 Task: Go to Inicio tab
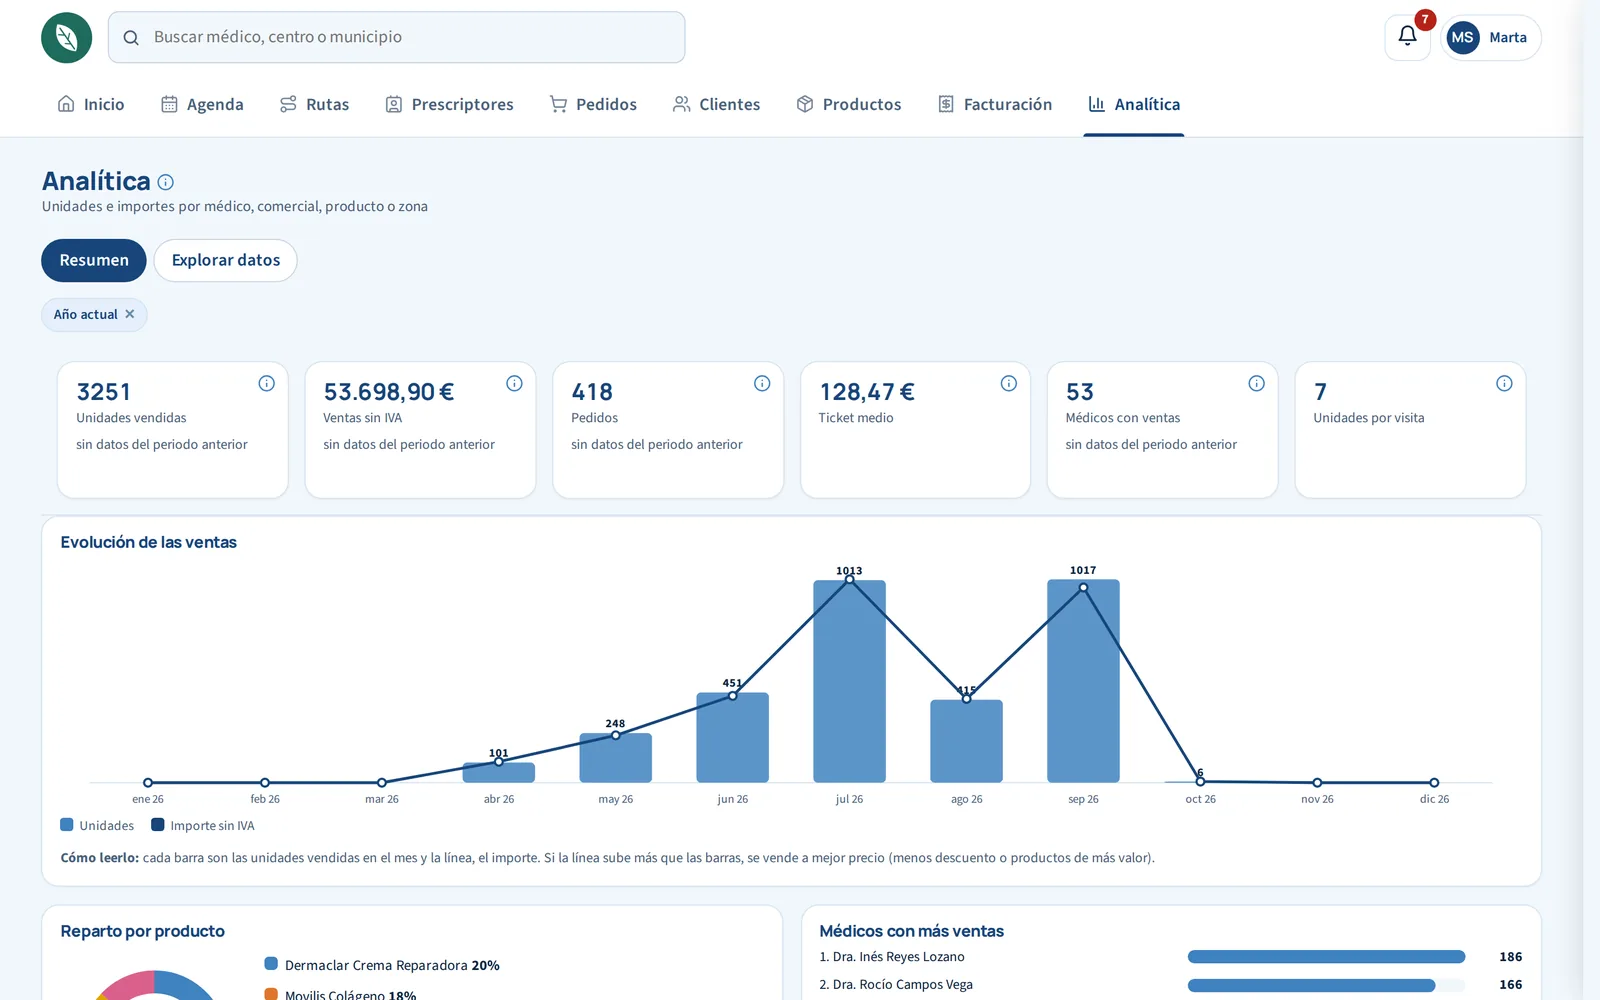pos(91,104)
